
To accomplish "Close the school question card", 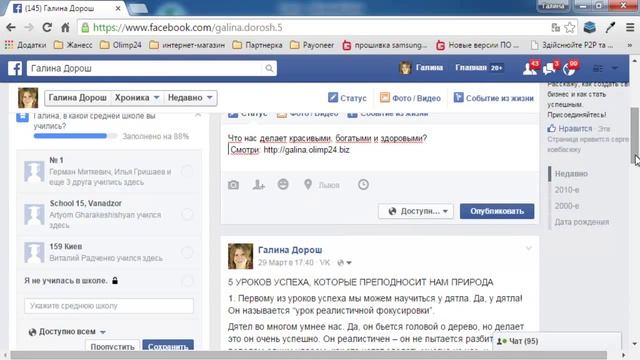I will (x=198, y=115).
